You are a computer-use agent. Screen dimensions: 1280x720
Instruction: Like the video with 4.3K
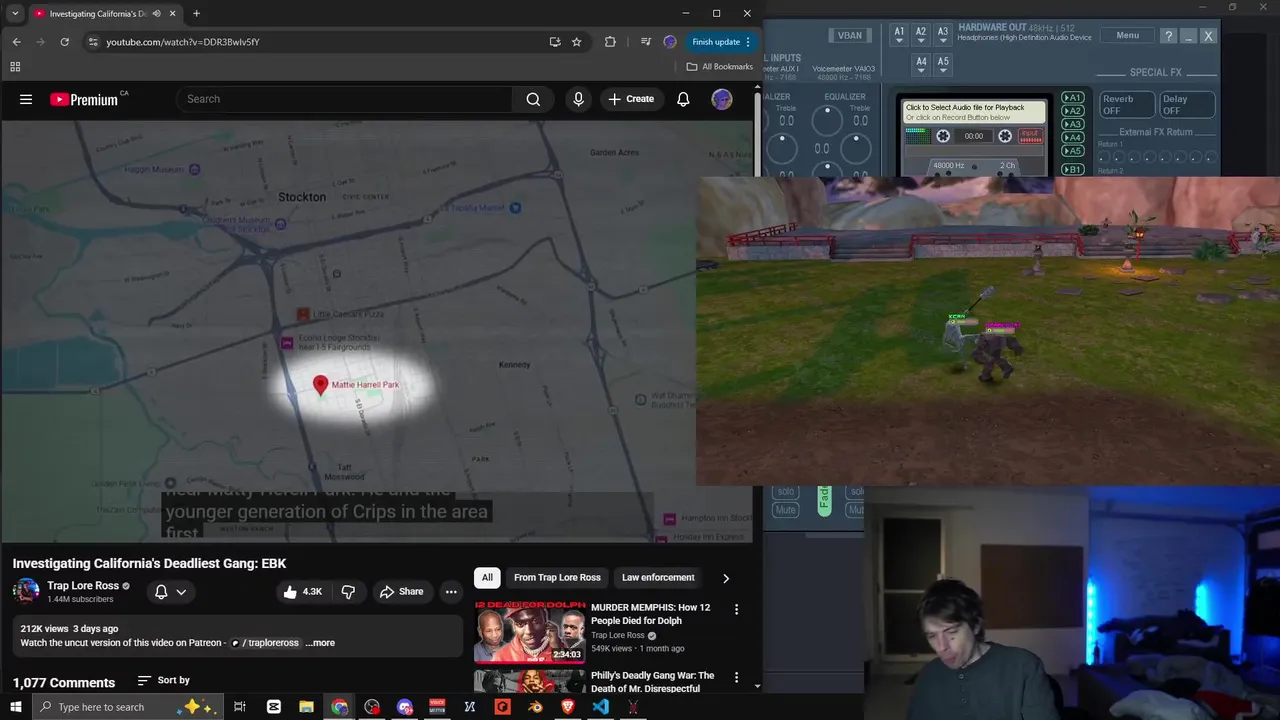pyautogui.click(x=302, y=592)
